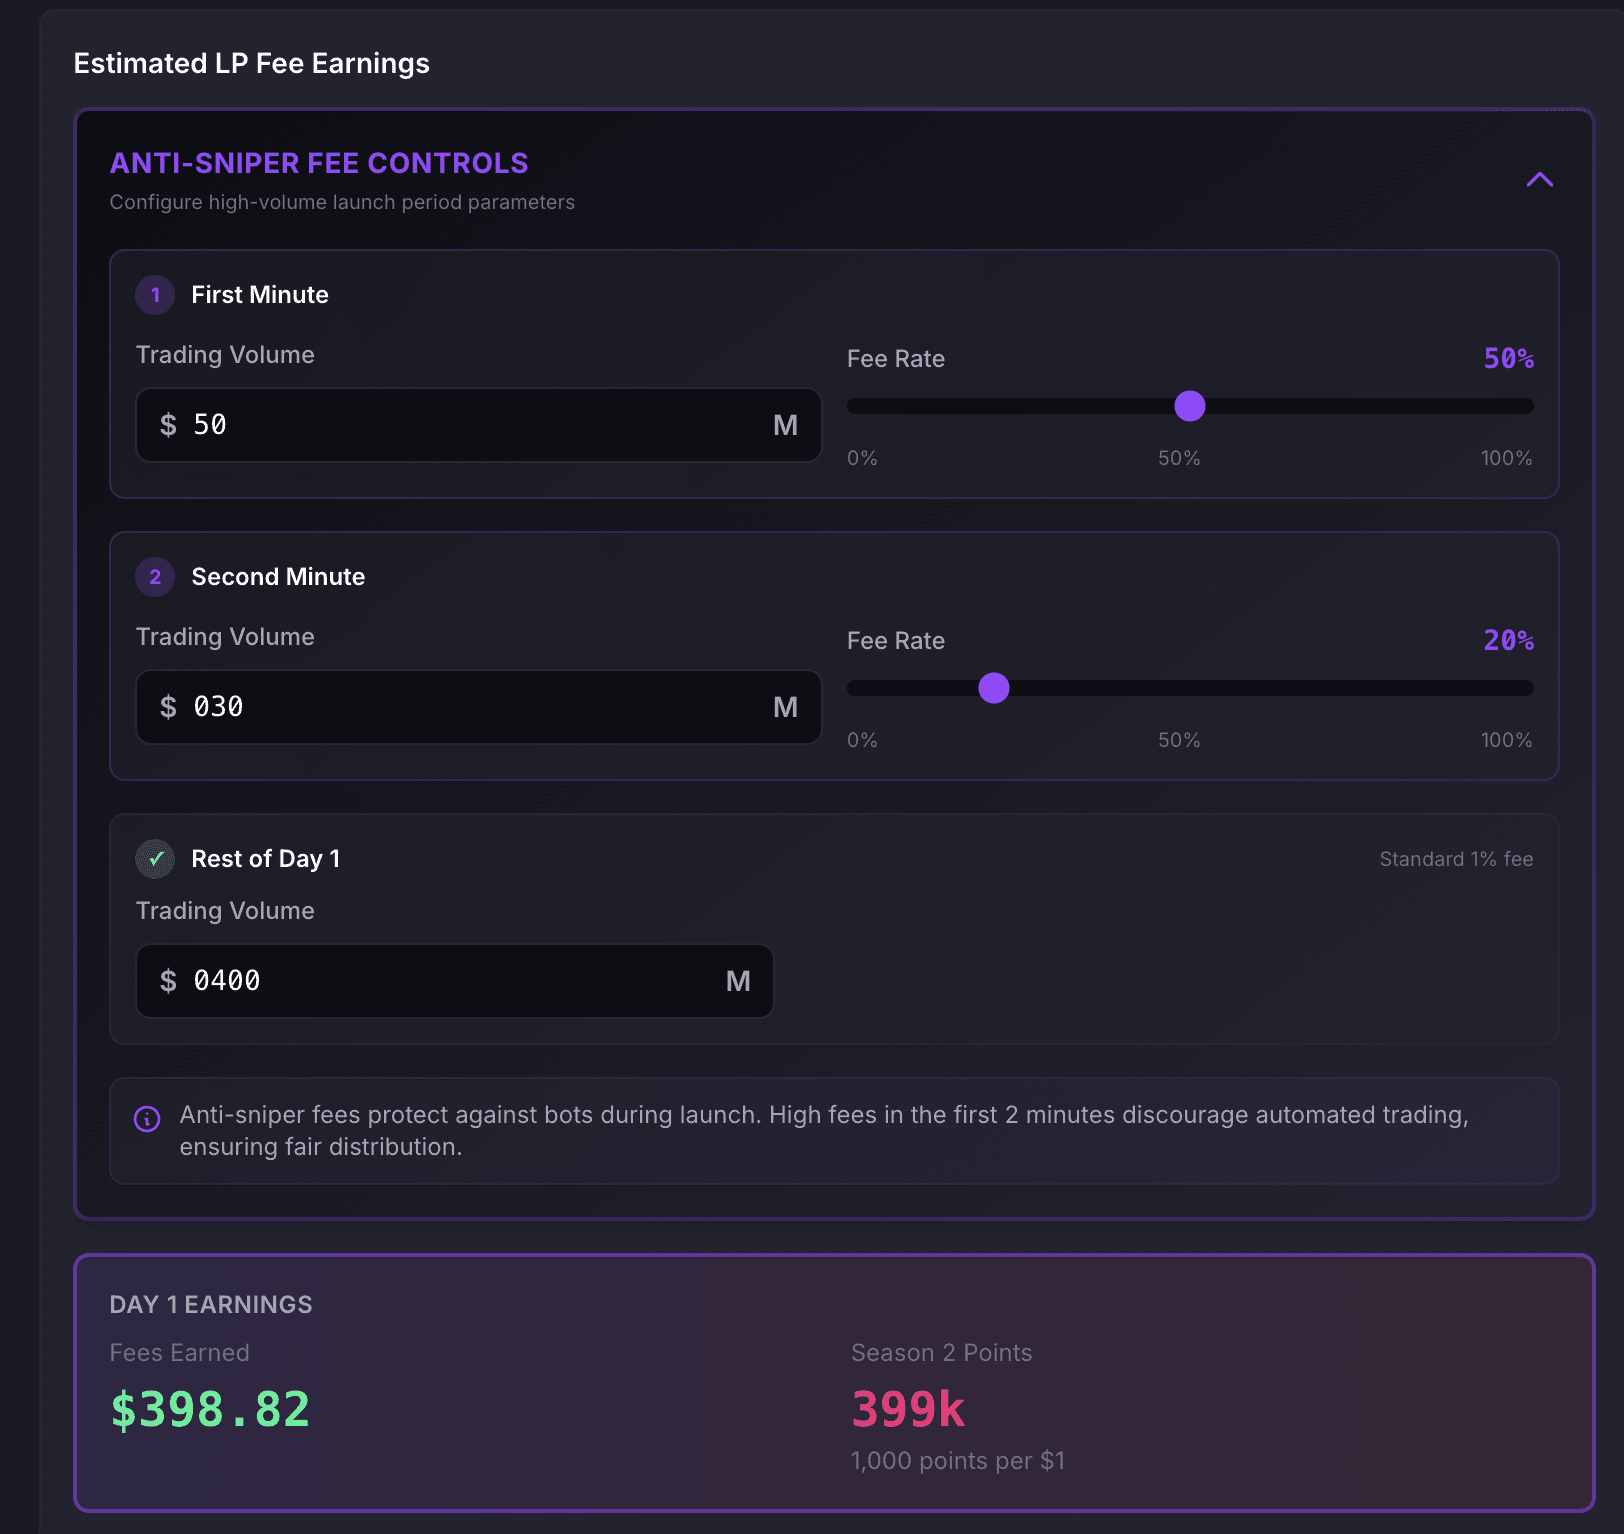
Task: Click the Anti-Sniper Fee Controls heading
Action: [319, 163]
